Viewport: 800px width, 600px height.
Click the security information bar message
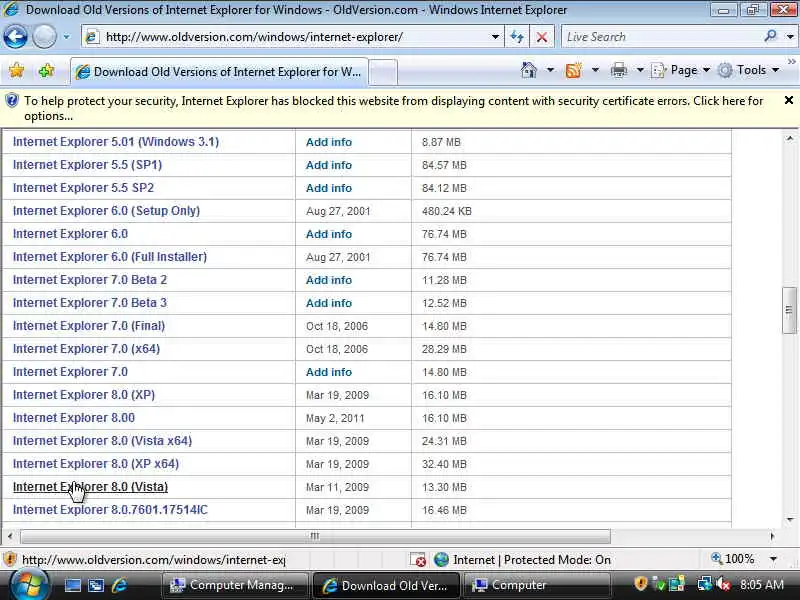393,108
